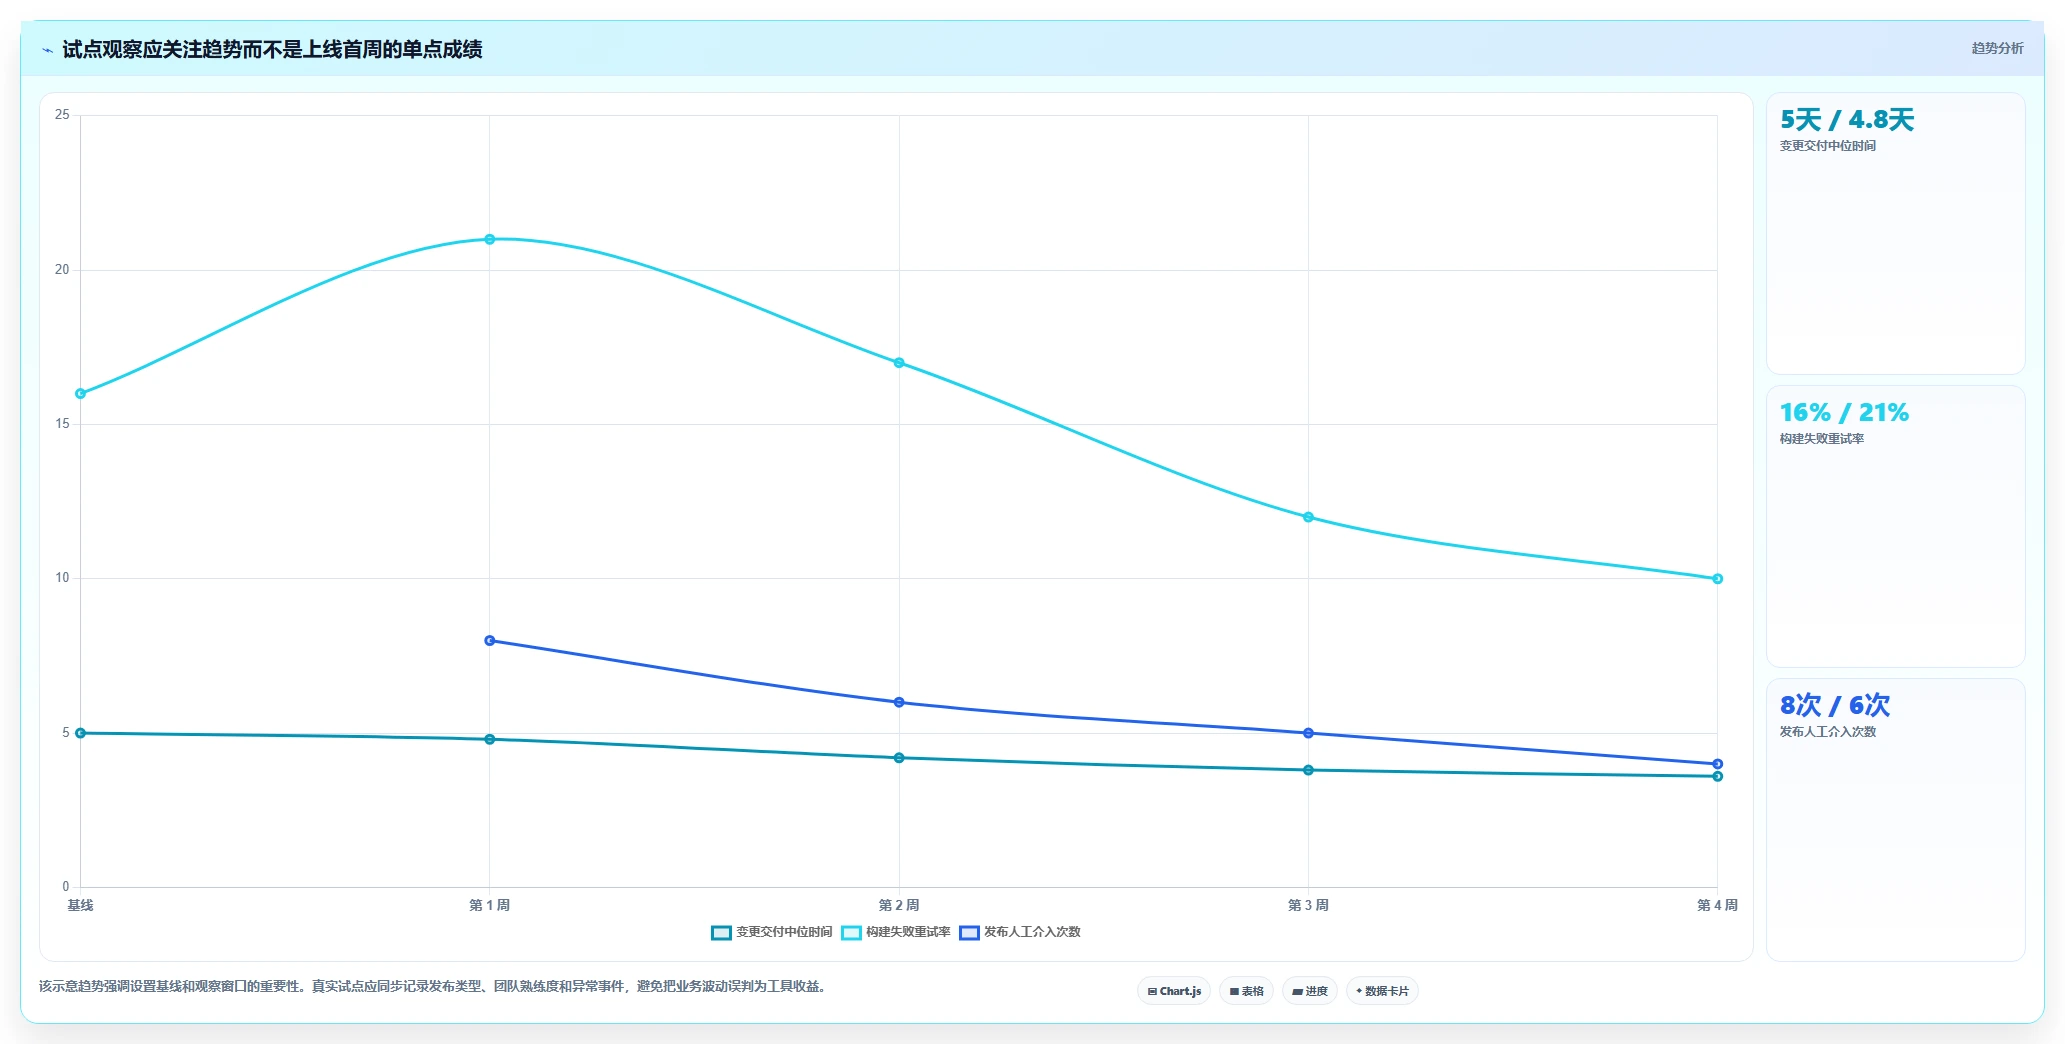
Task: Select 发布人工介入次数 point at 第 1 周
Action: pos(490,641)
